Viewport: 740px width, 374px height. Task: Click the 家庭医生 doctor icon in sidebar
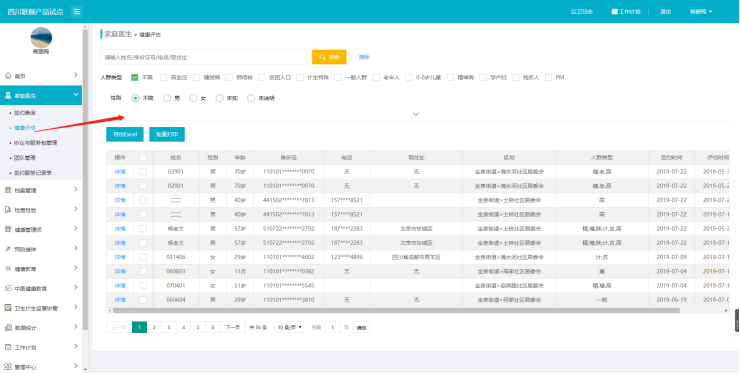click(8, 95)
